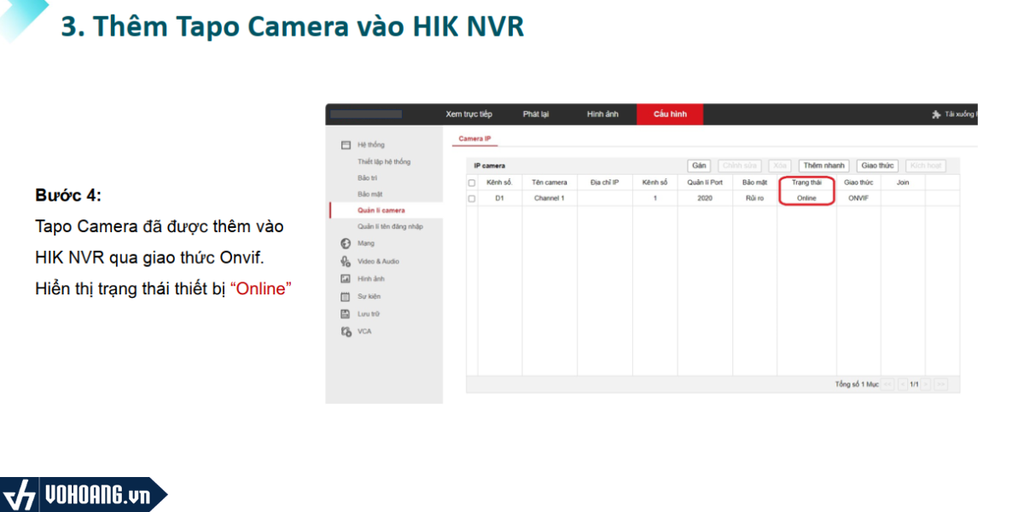Viewport: 1024px width, 512px height.
Task: Select the Cấu hình tab
Action: [x=670, y=114]
